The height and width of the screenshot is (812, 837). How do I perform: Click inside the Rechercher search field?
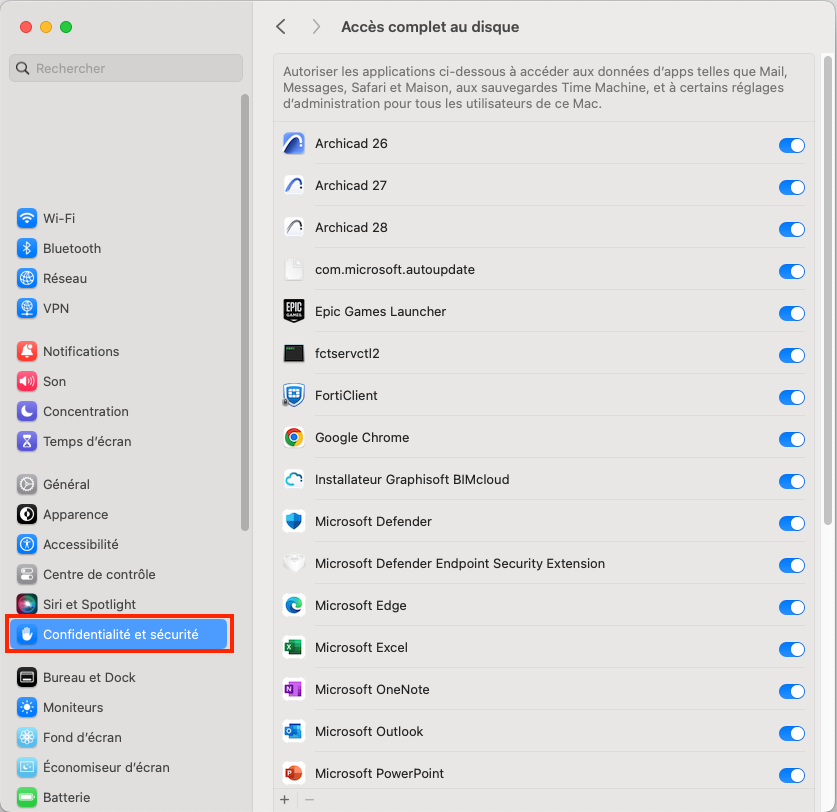125,67
